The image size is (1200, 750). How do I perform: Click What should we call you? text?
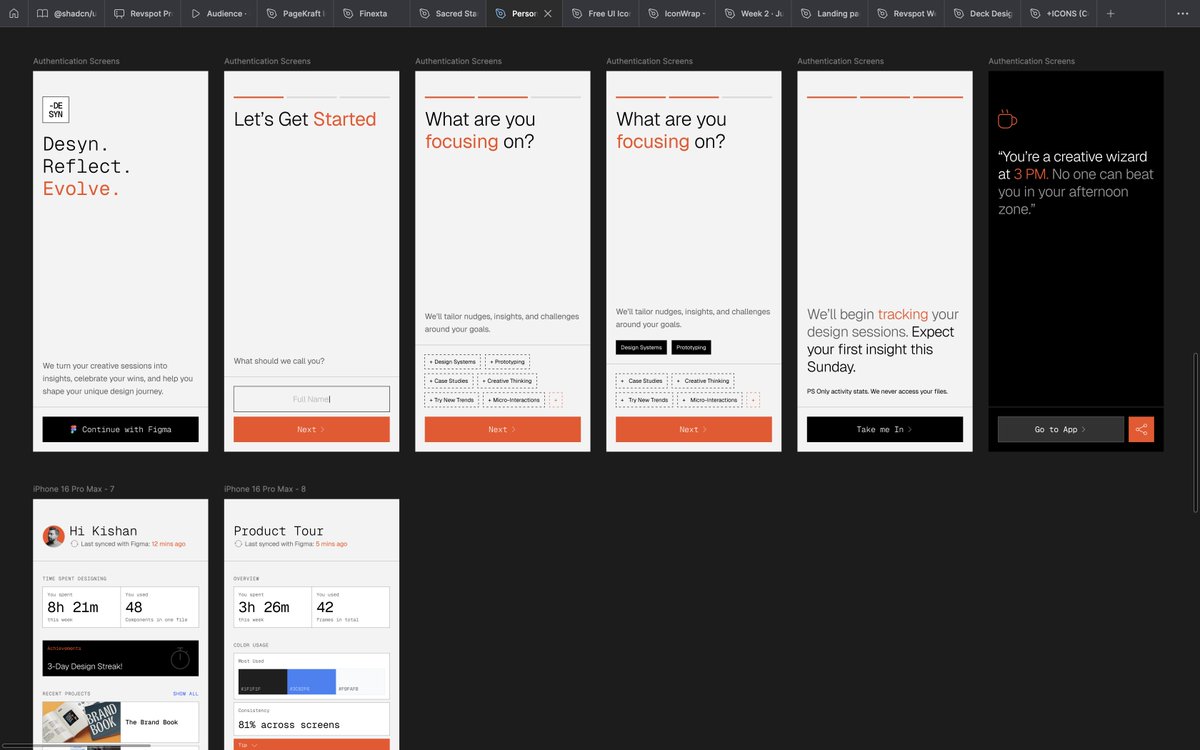(x=279, y=361)
